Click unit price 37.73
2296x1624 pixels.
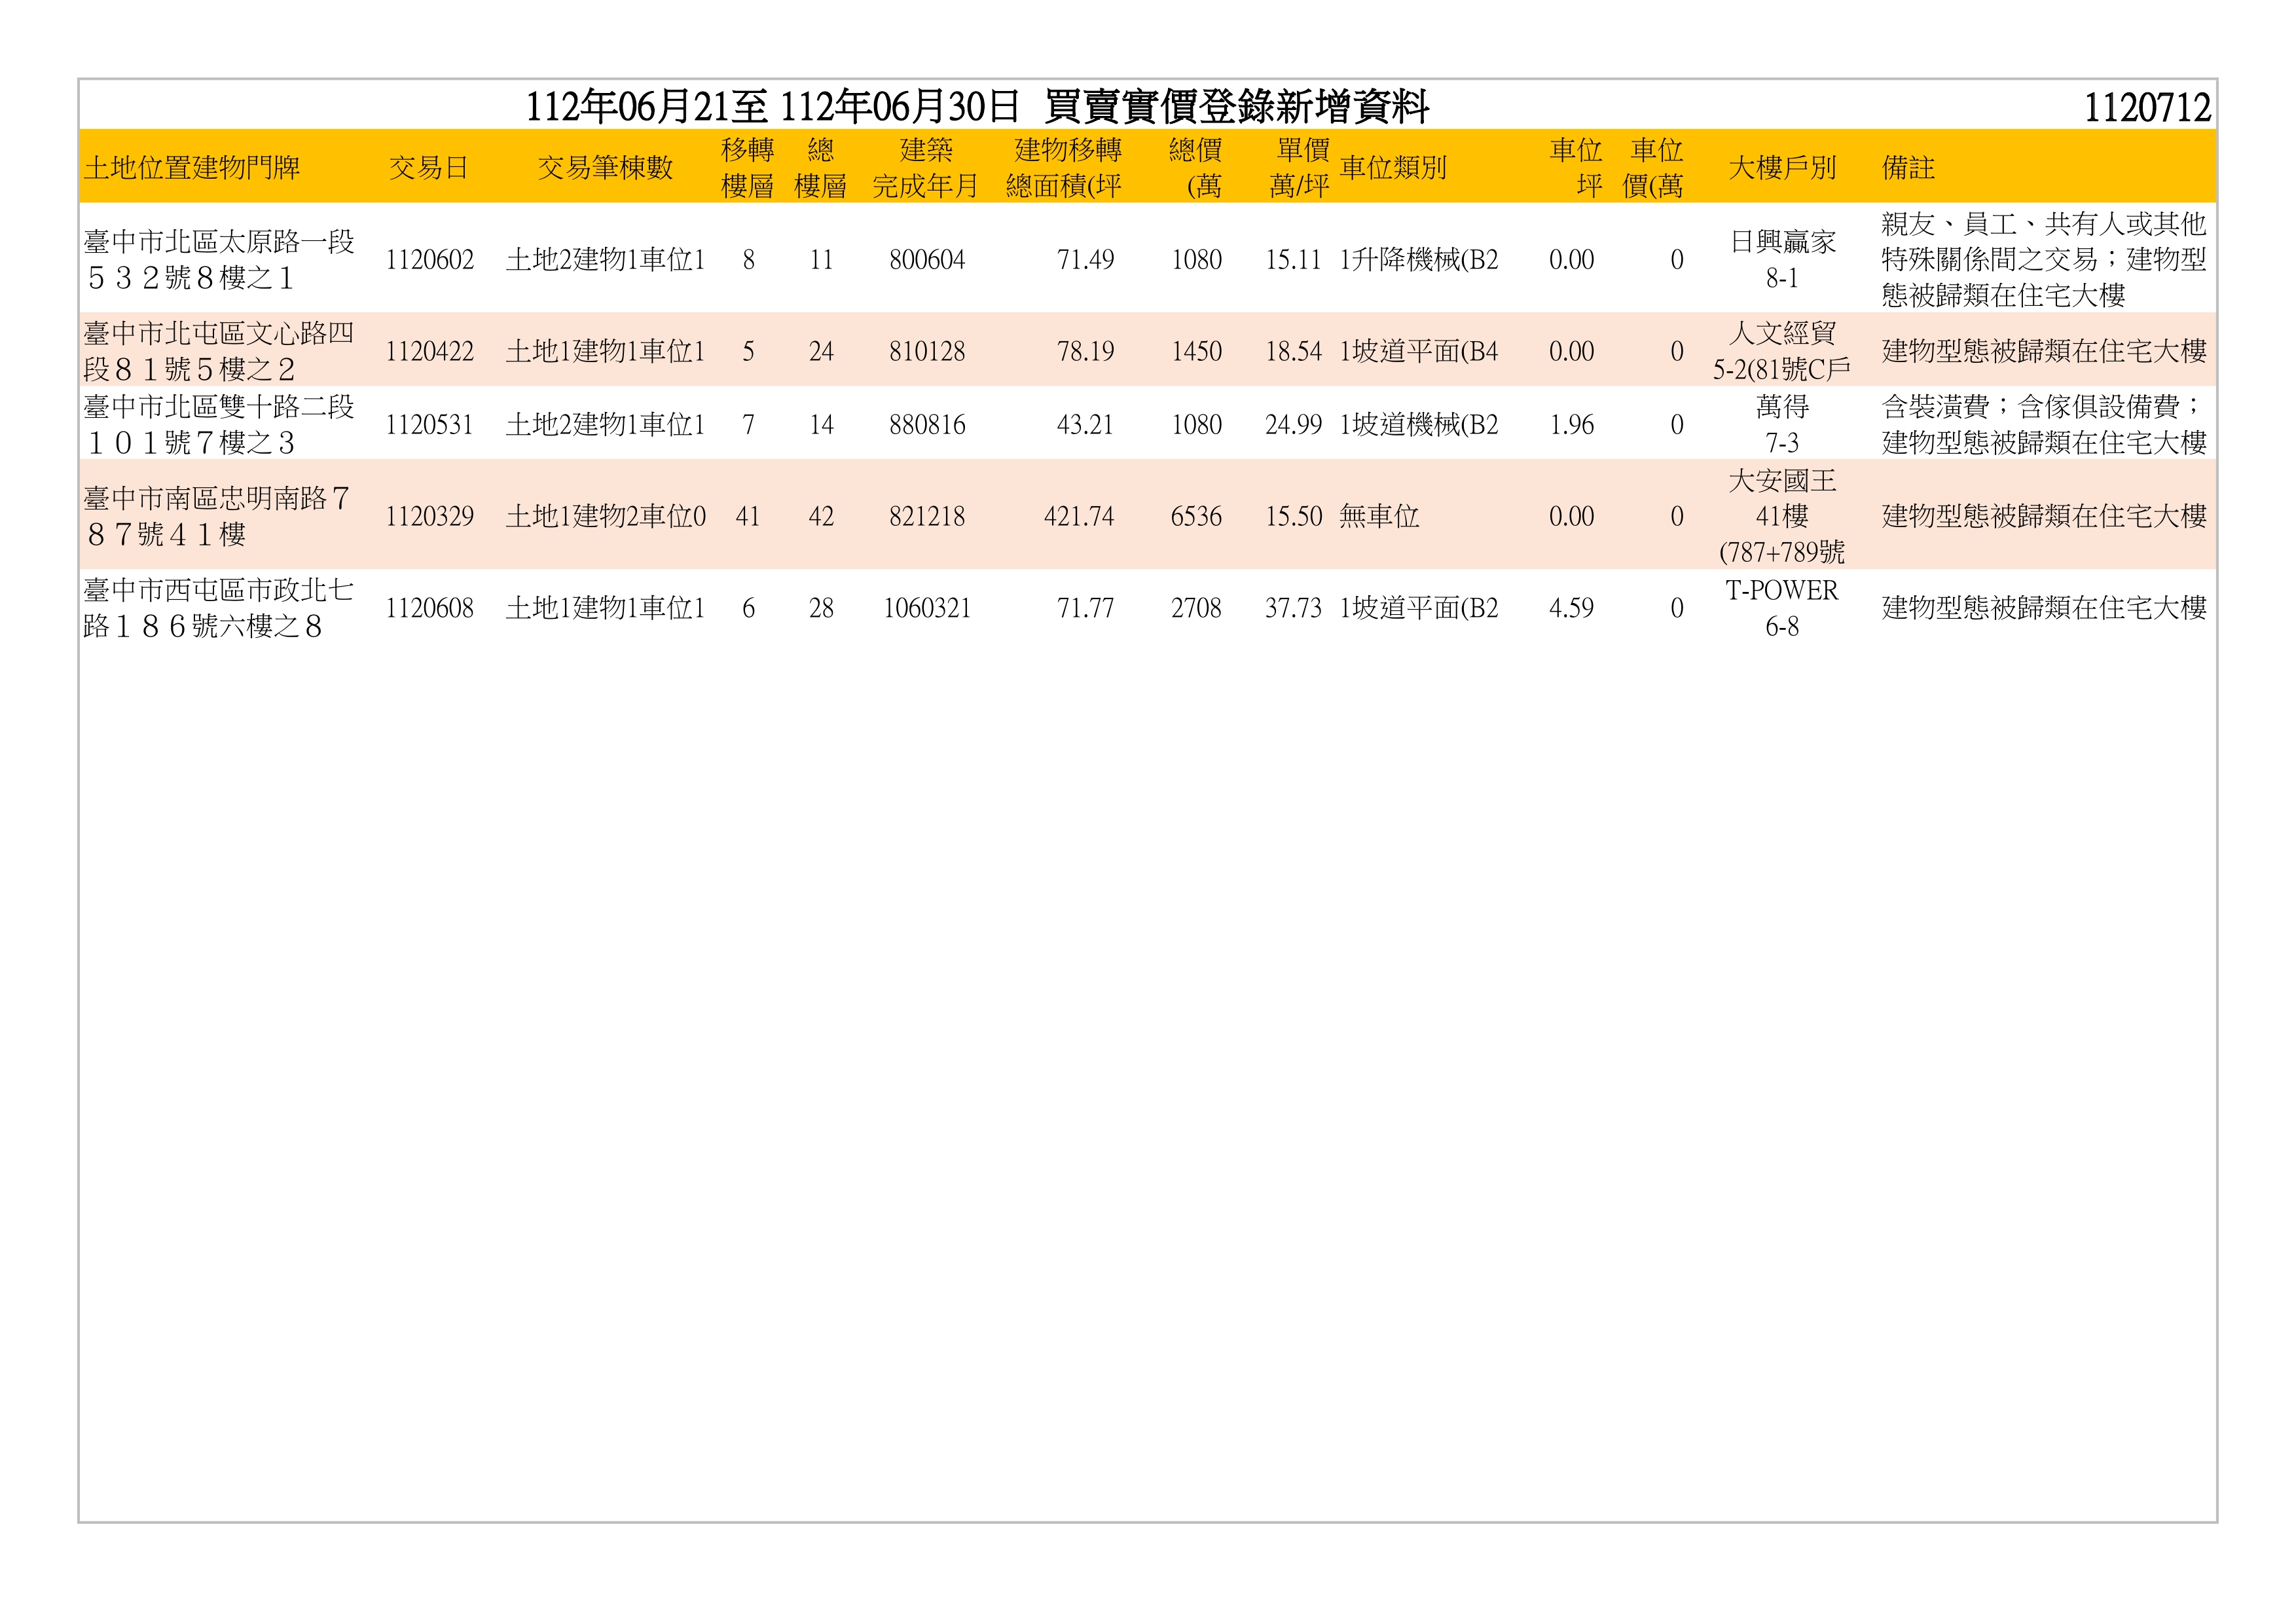(1293, 608)
